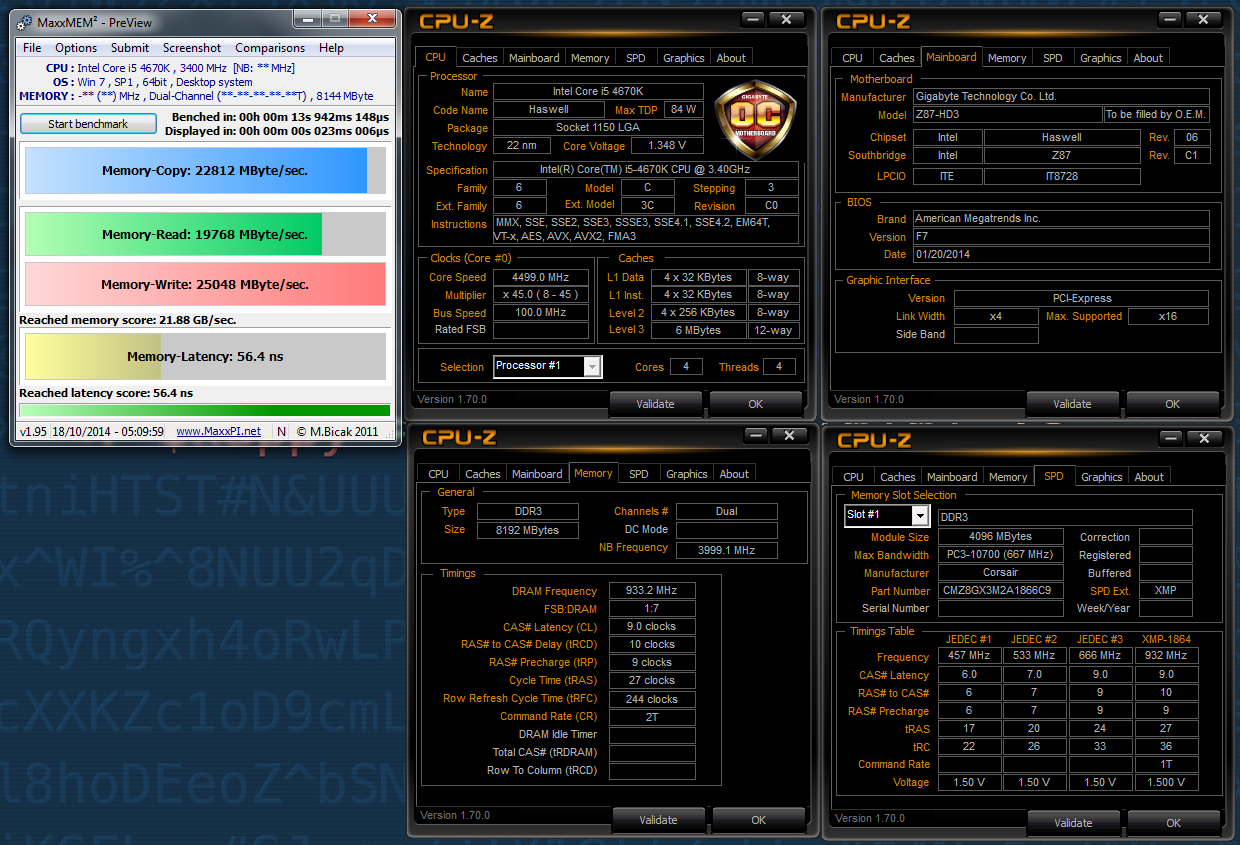Click the Memory-Copy result bar

pyautogui.click(x=205, y=170)
